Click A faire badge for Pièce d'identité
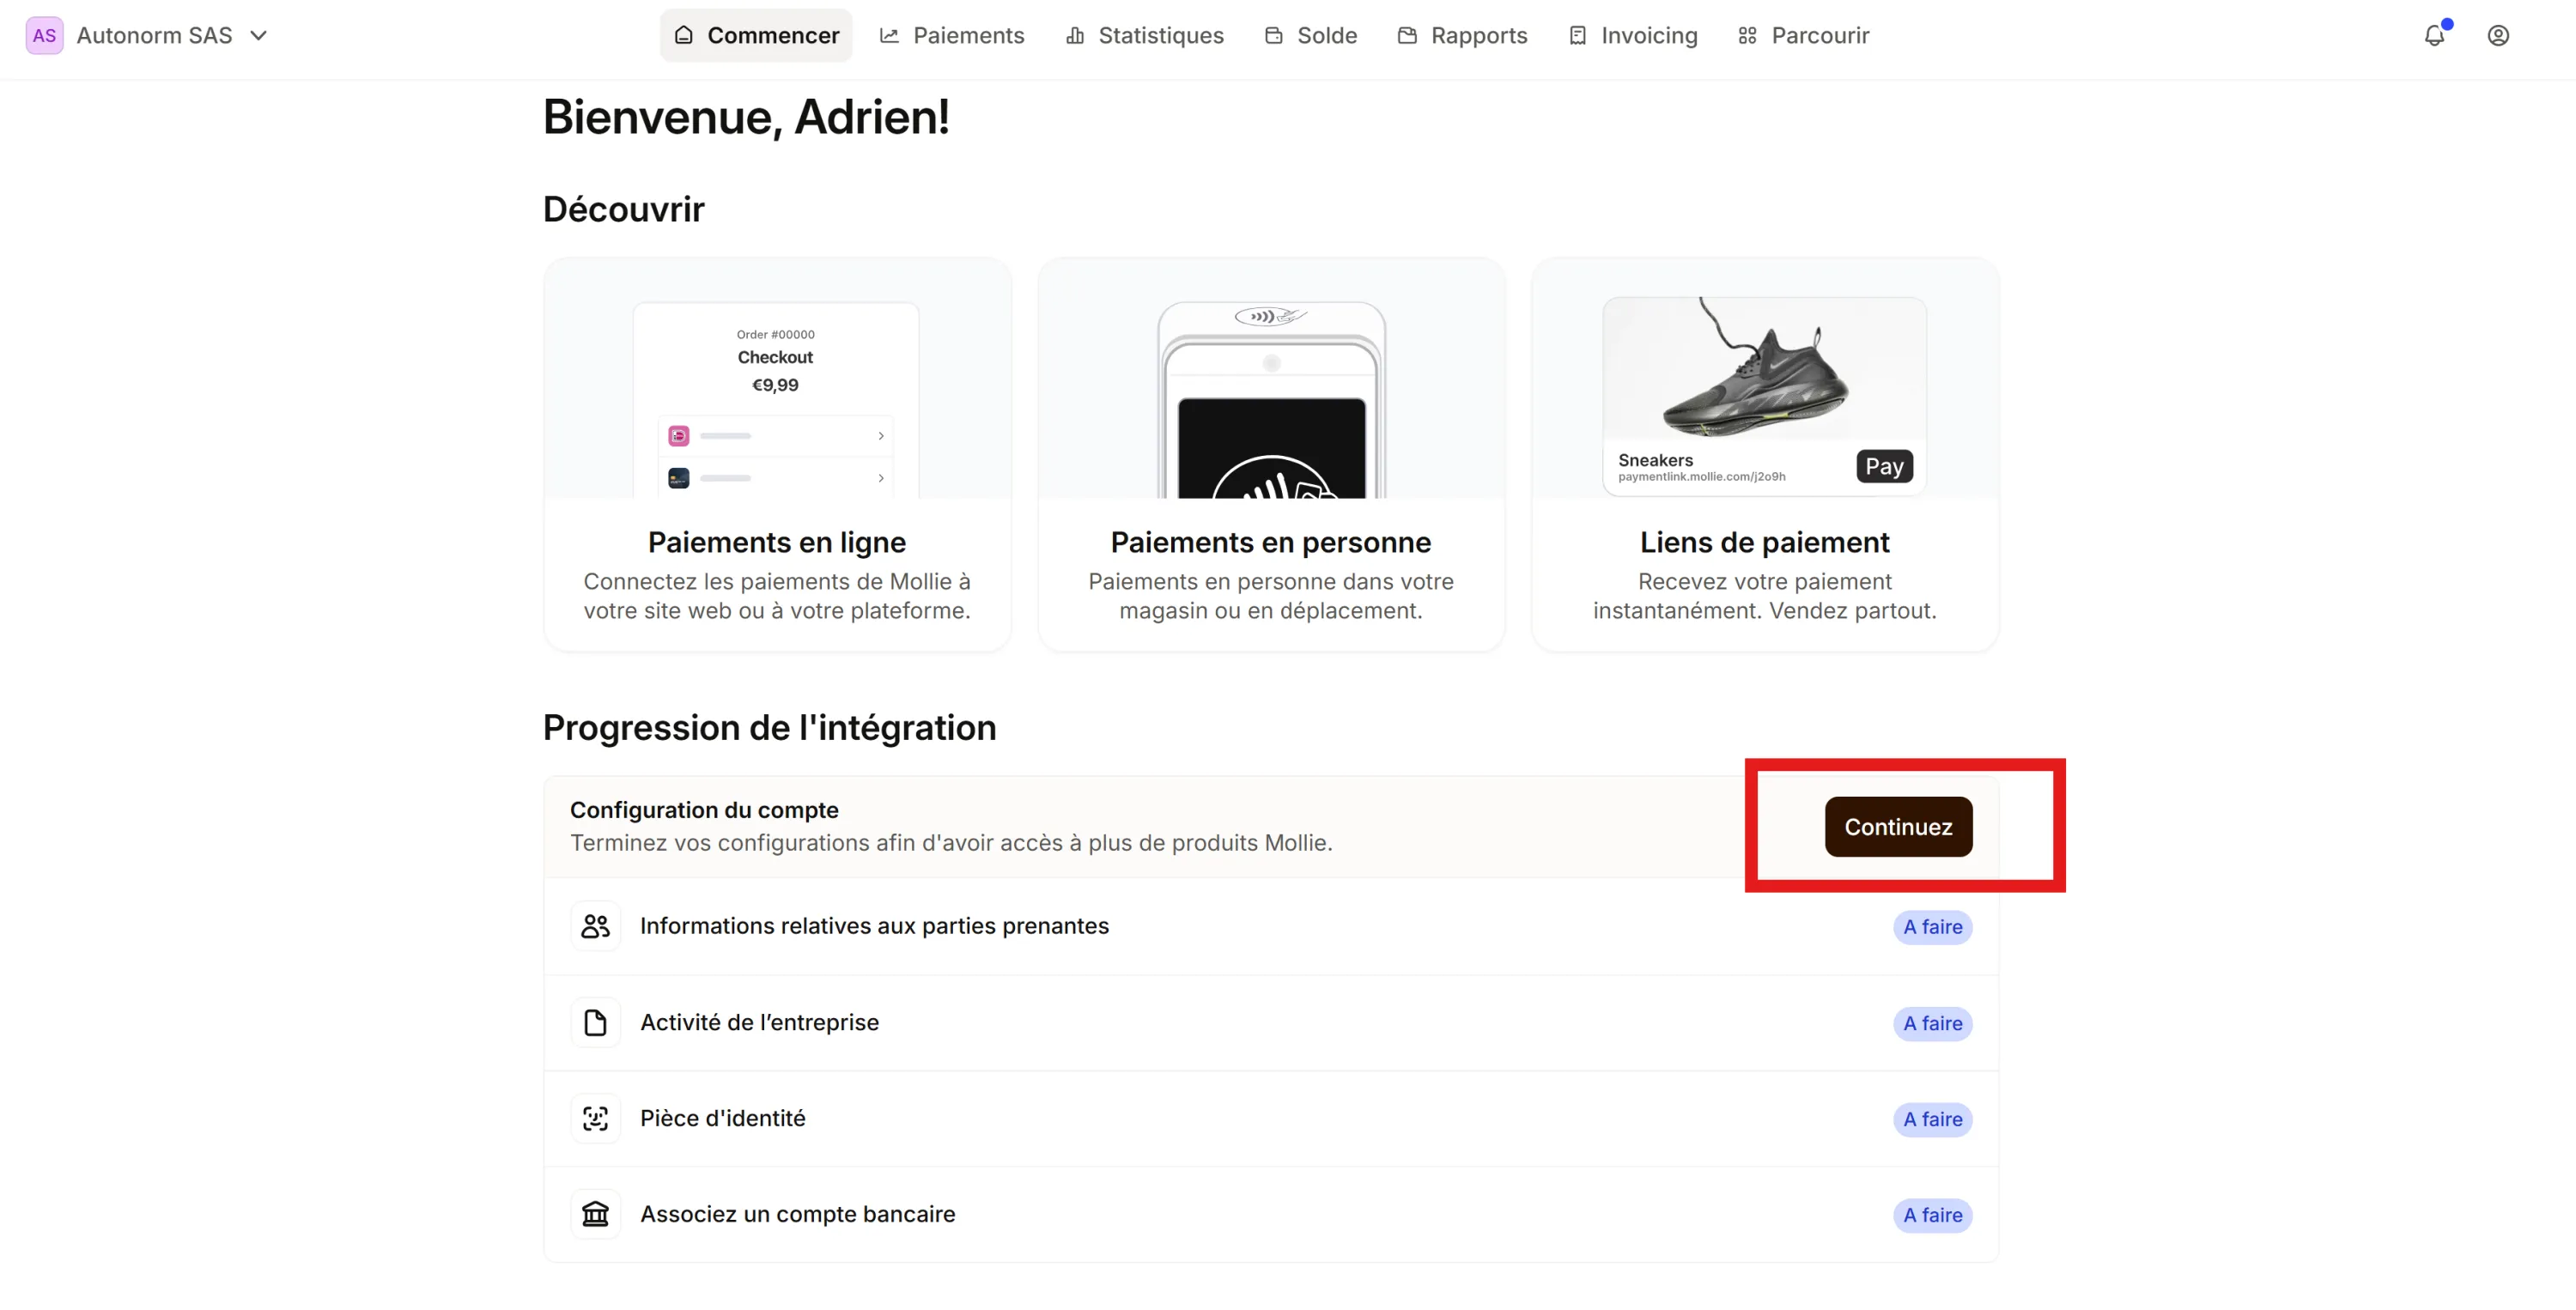Viewport: 2576px width, 1310px height. click(1932, 1119)
